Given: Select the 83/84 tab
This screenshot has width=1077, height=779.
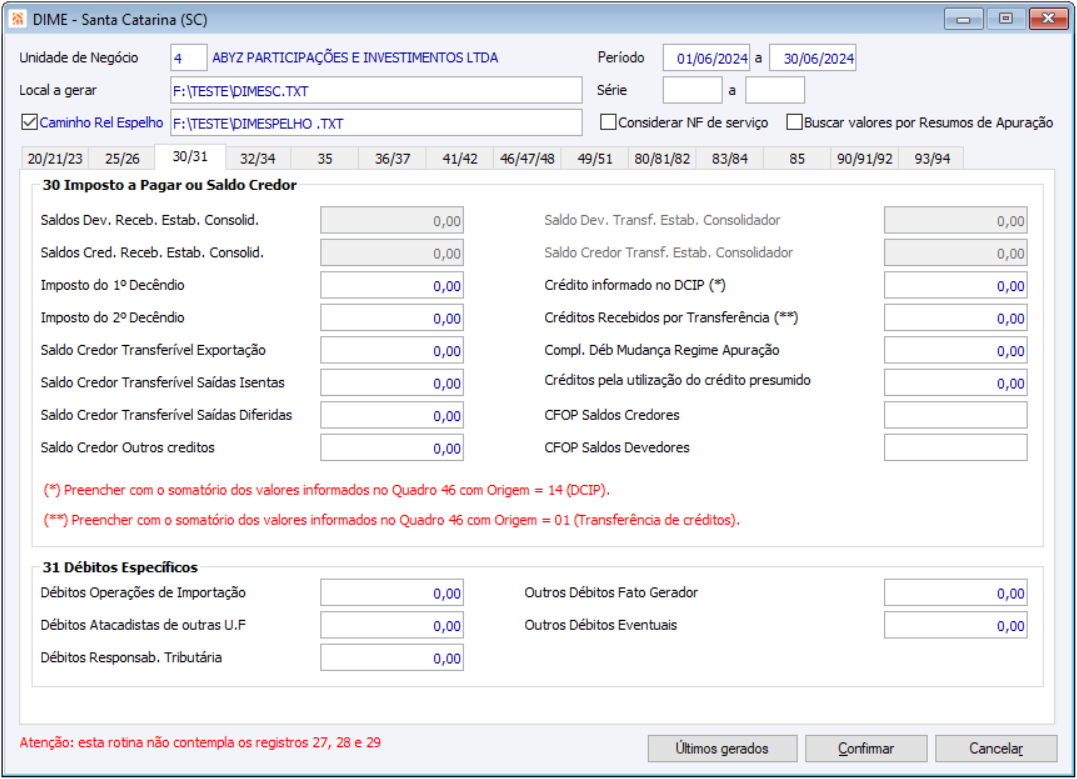Looking at the screenshot, I should 729,159.
